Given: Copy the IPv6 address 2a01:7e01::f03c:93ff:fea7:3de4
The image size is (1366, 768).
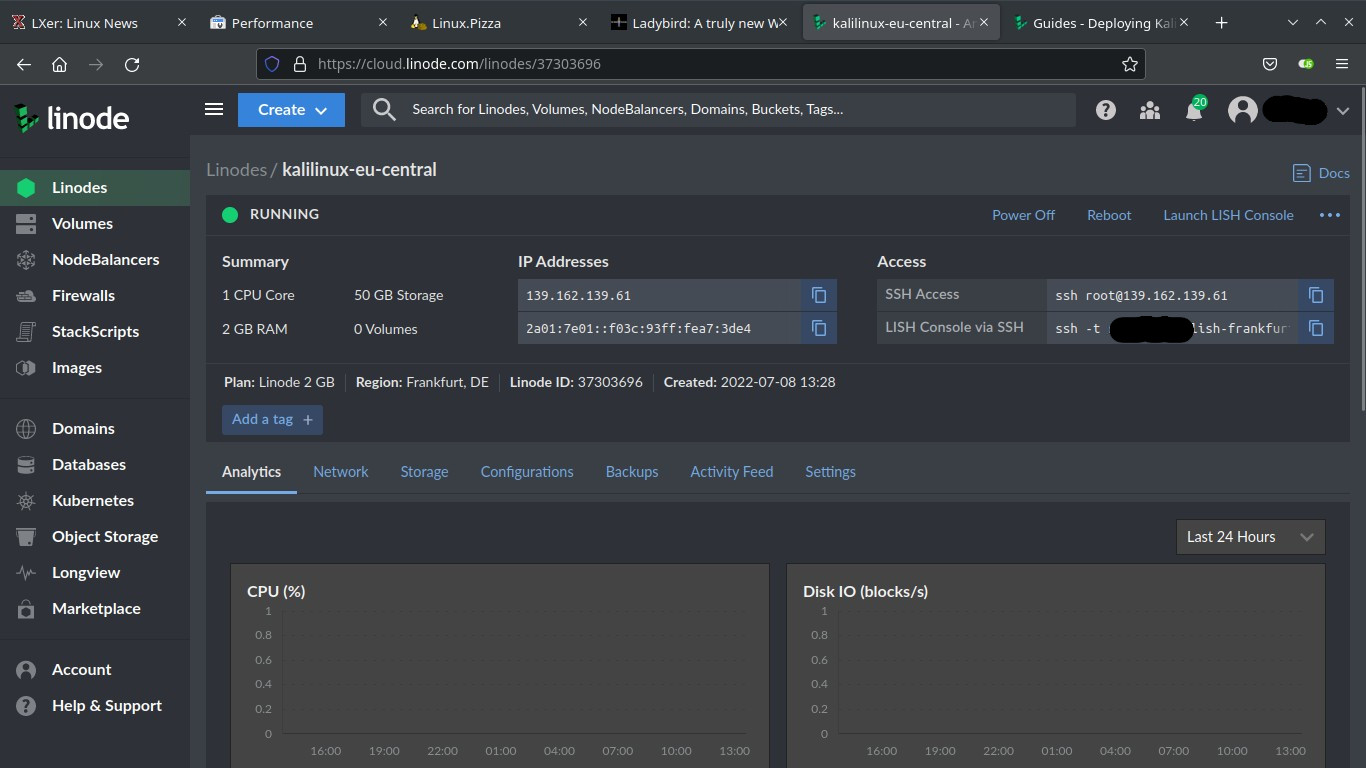Looking at the screenshot, I should click(819, 328).
